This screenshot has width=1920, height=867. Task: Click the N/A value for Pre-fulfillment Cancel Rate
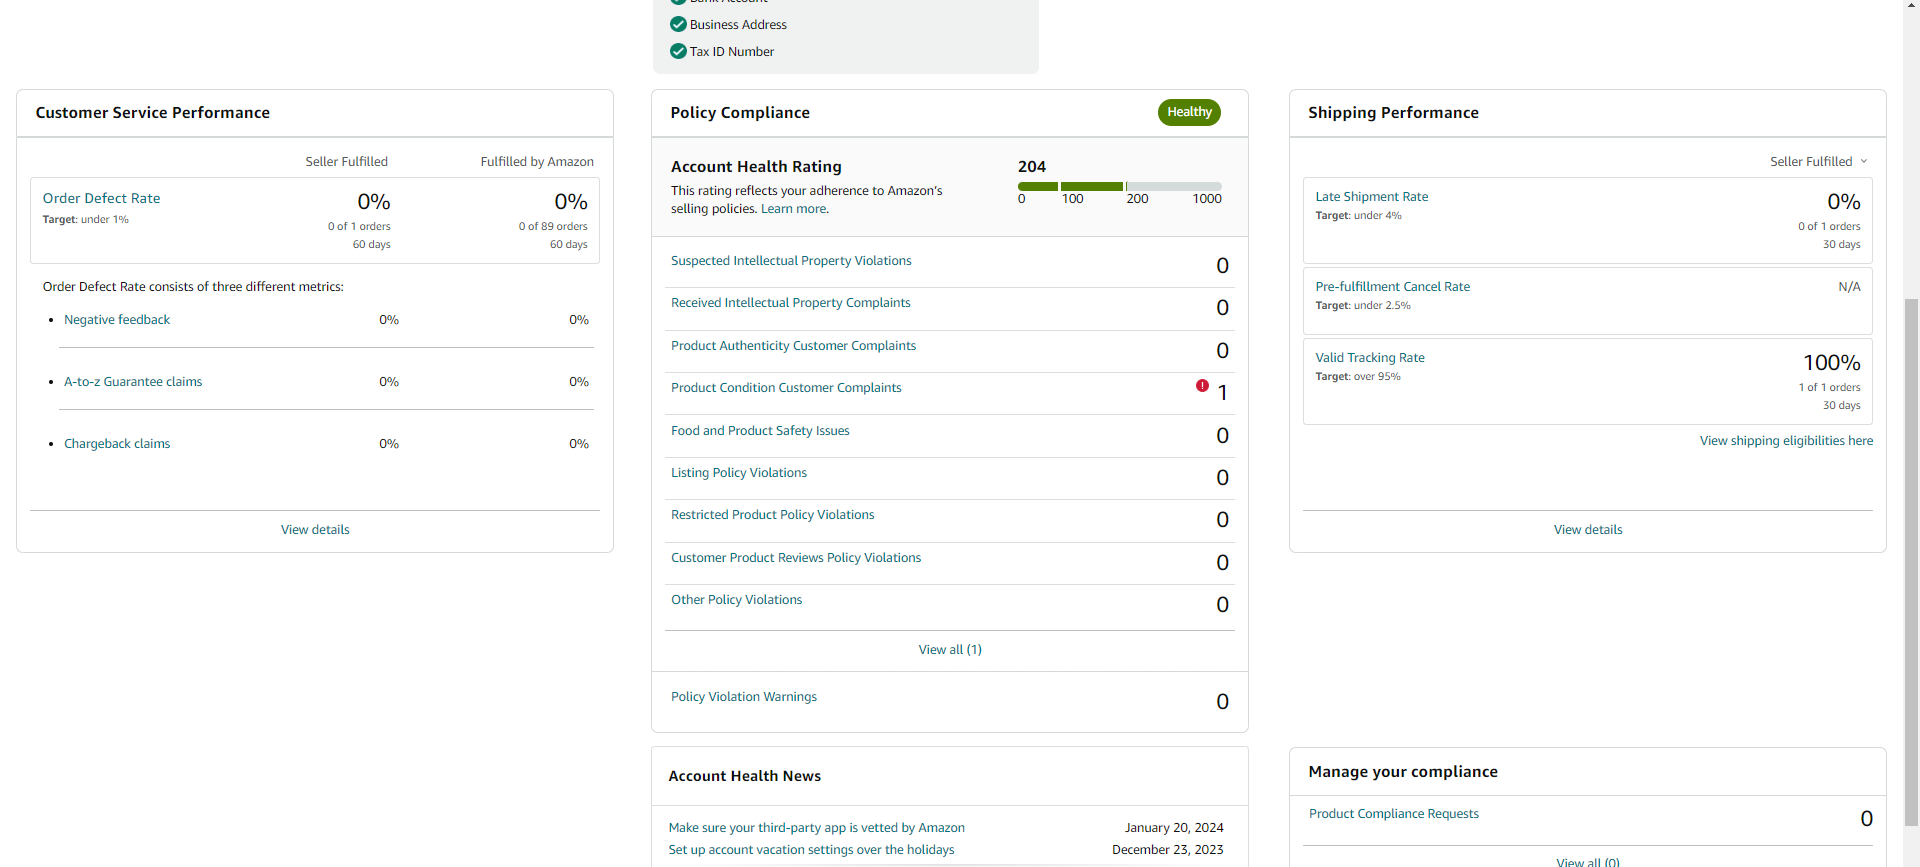(1849, 287)
